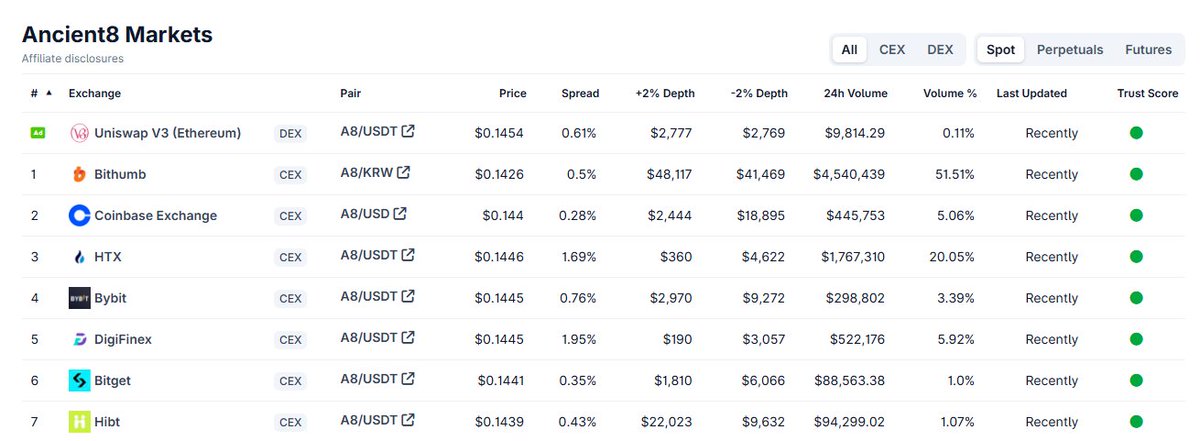Click the DigiFinex logo icon
The width and height of the screenshot is (1200, 441).
pyautogui.click(x=79, y=339)
